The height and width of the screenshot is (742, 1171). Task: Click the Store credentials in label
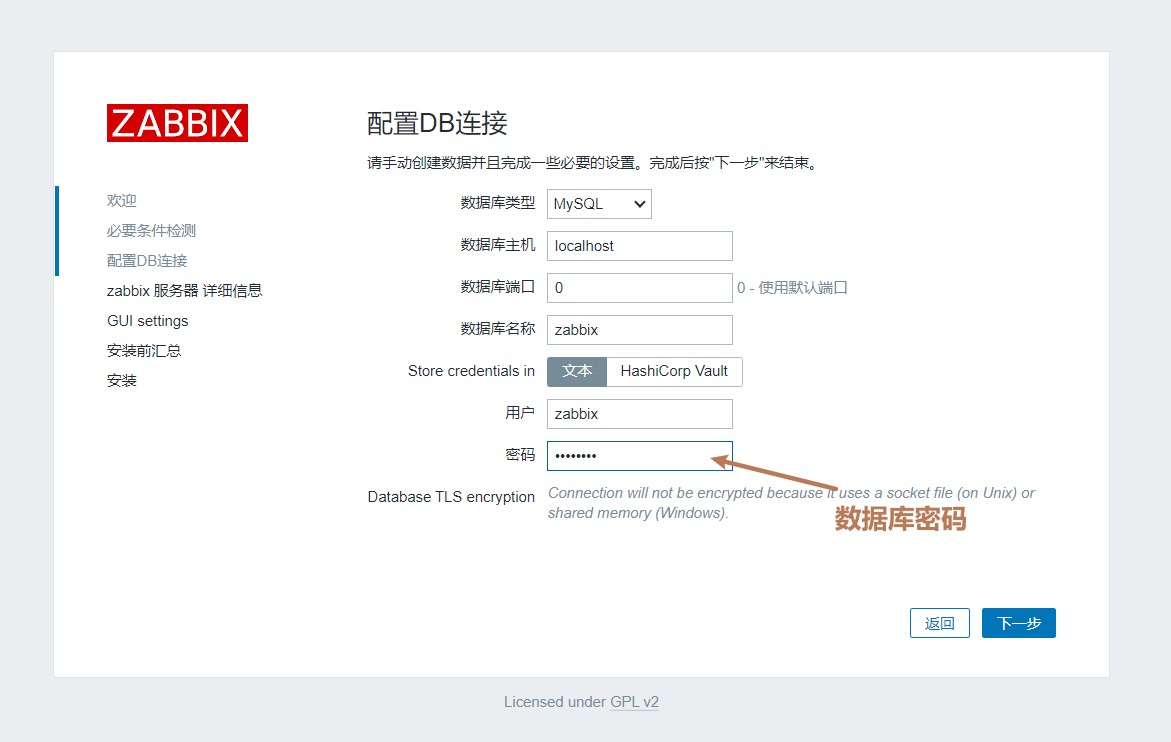tap(471, 371)
